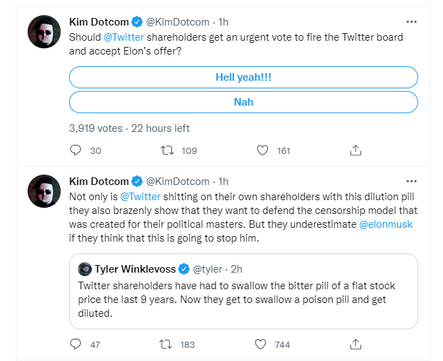Open the @Twitter mention in second tweet
443x361 pixels.
click(x=140, y=197)
